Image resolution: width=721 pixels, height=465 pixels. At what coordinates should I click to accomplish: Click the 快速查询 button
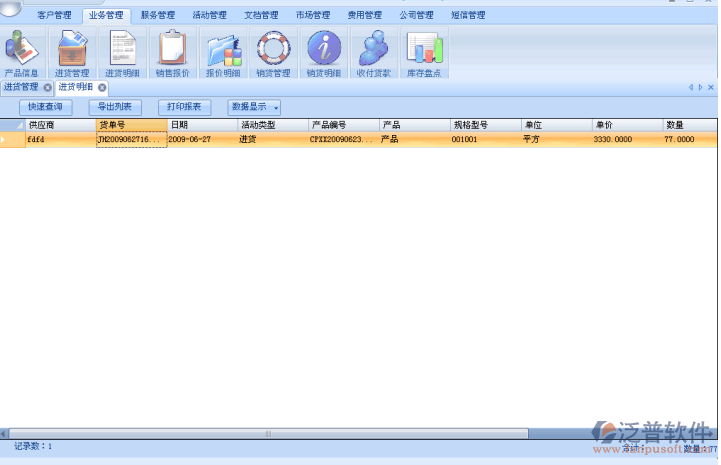tap(45, 107)
